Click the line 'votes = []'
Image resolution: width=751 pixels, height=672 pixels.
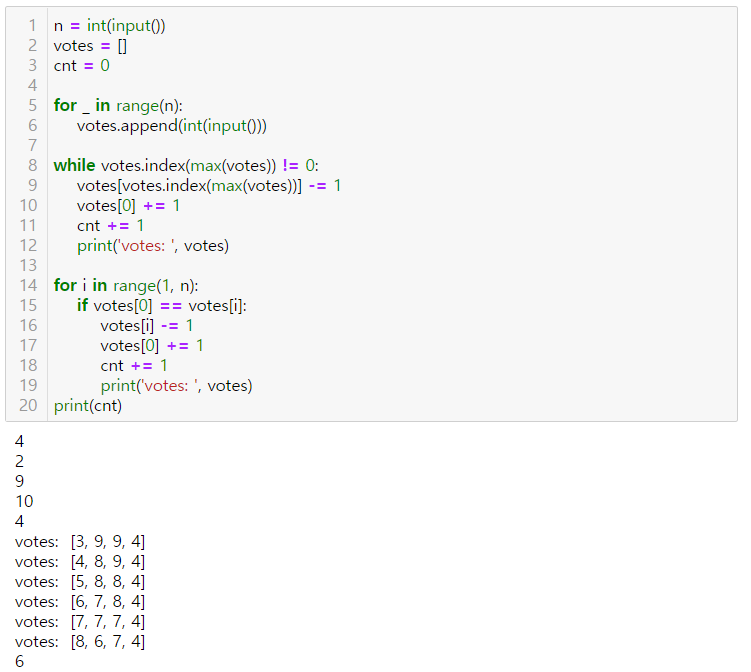point(91,46)
